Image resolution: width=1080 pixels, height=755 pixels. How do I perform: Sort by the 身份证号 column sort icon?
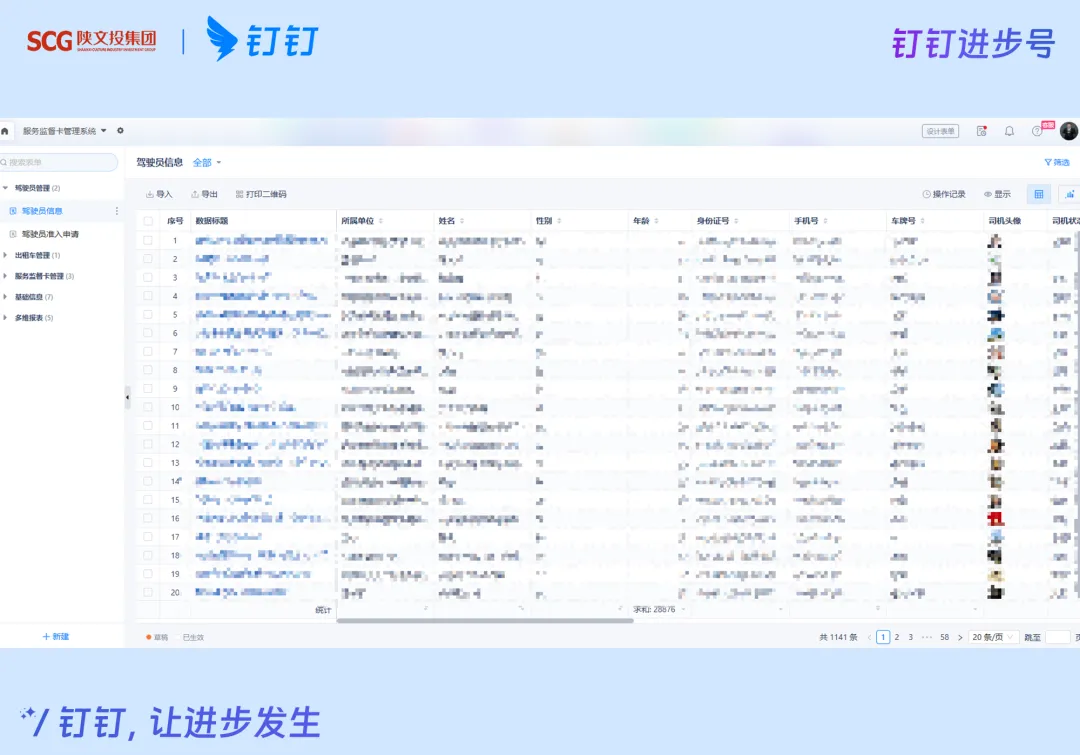(x=736, y=221)
